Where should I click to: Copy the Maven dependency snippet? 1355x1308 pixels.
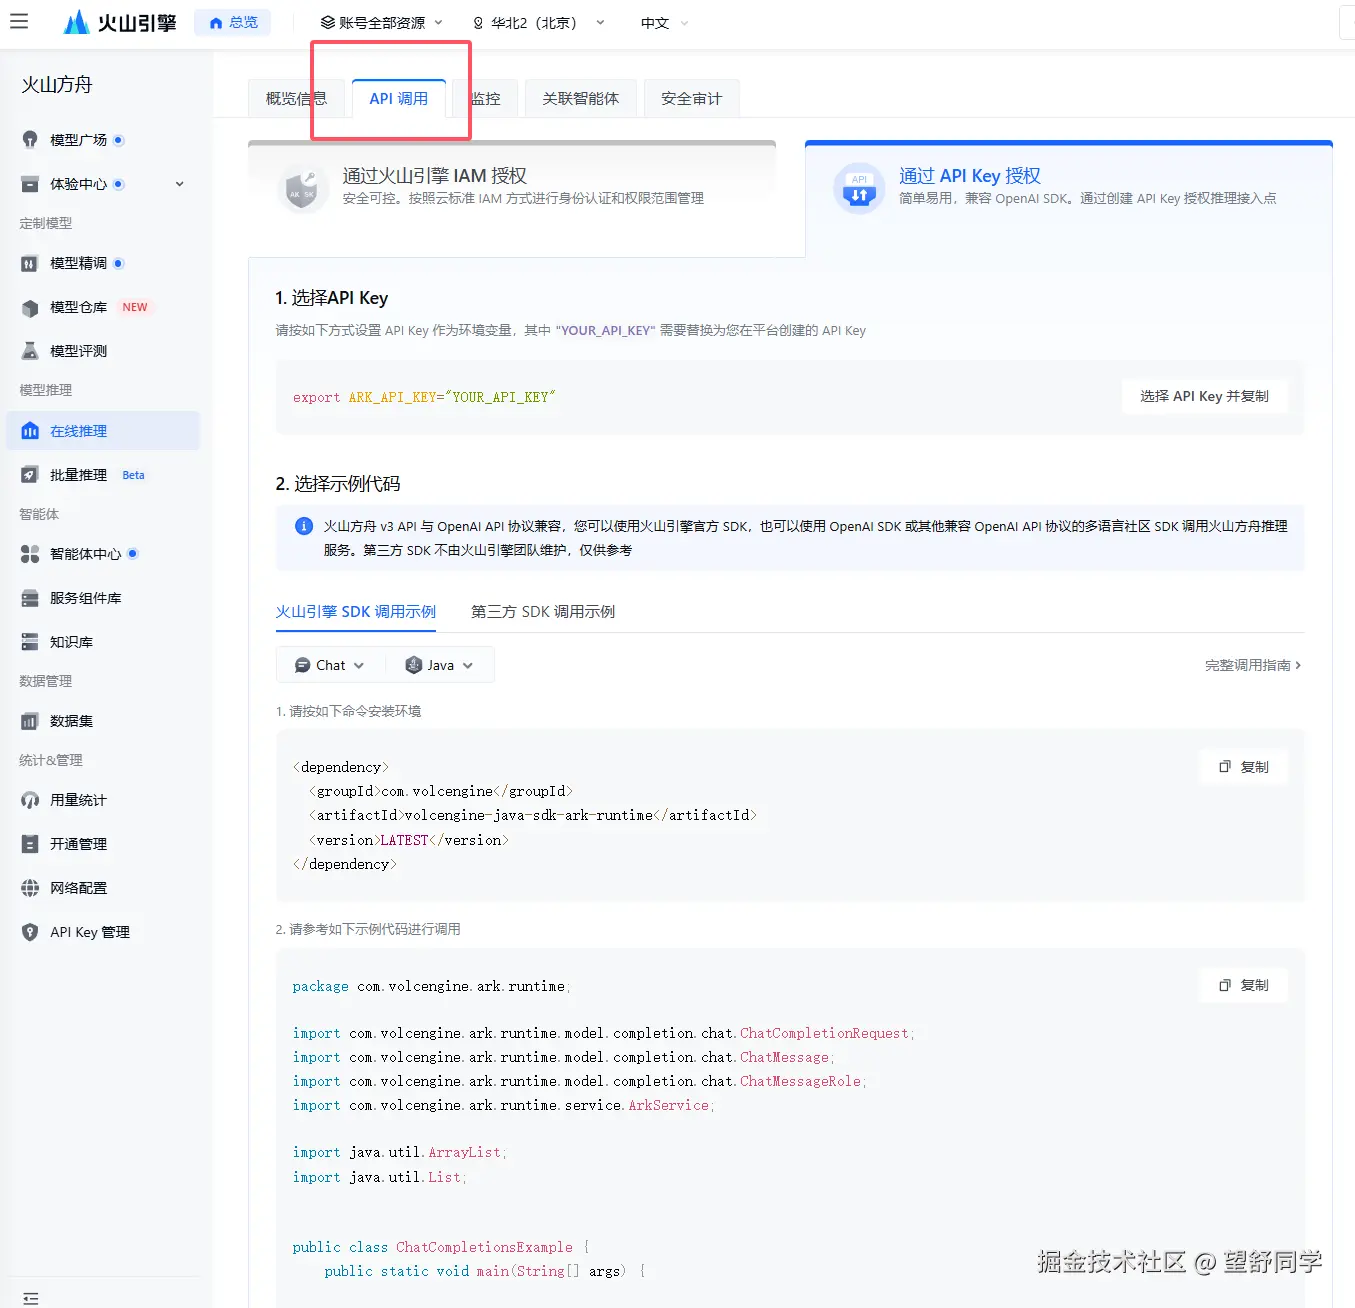1243,767
